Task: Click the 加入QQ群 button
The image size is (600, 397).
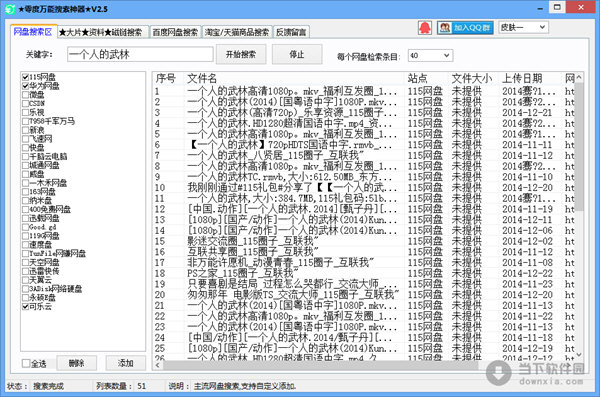Action: click(x=465, y=28)
